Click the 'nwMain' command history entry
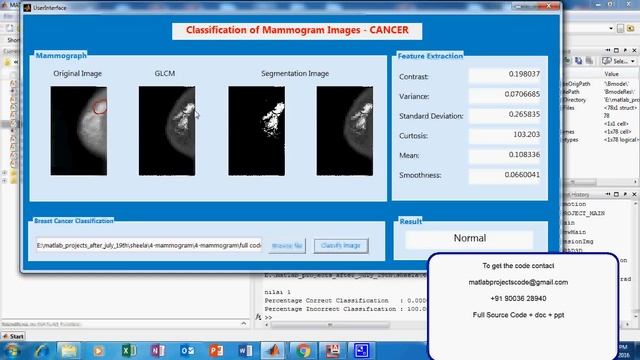The image size is (640, 360). [x=574, y=232]
